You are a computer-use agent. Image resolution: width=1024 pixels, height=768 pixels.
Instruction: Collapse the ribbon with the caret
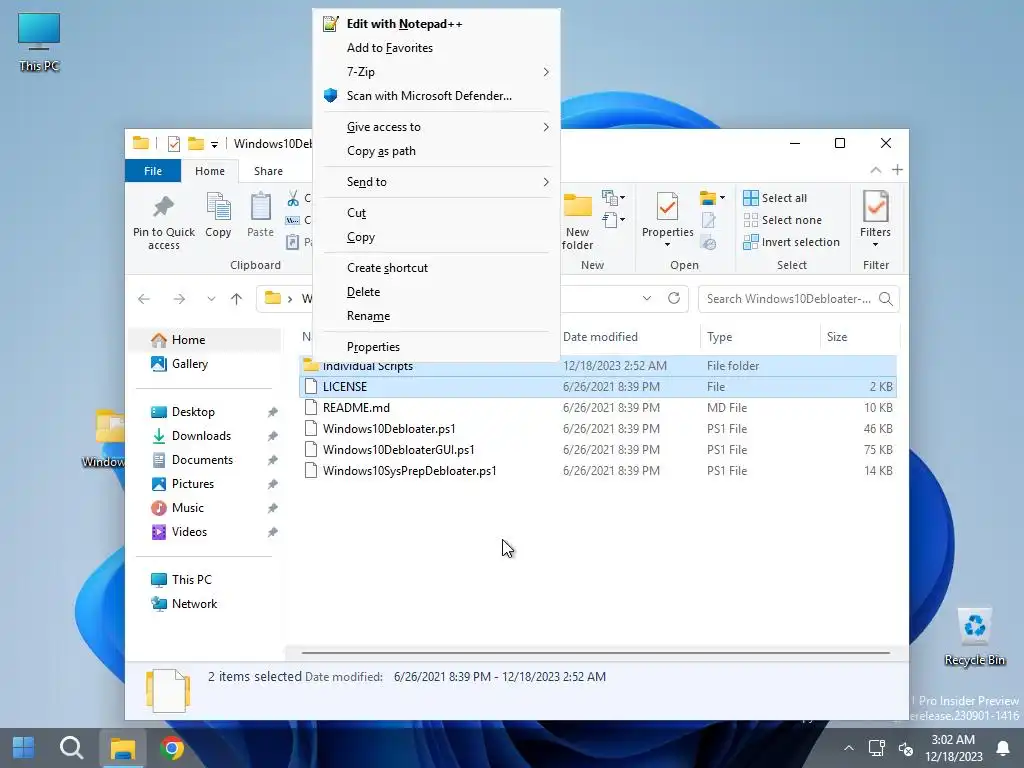pos(876,170)
